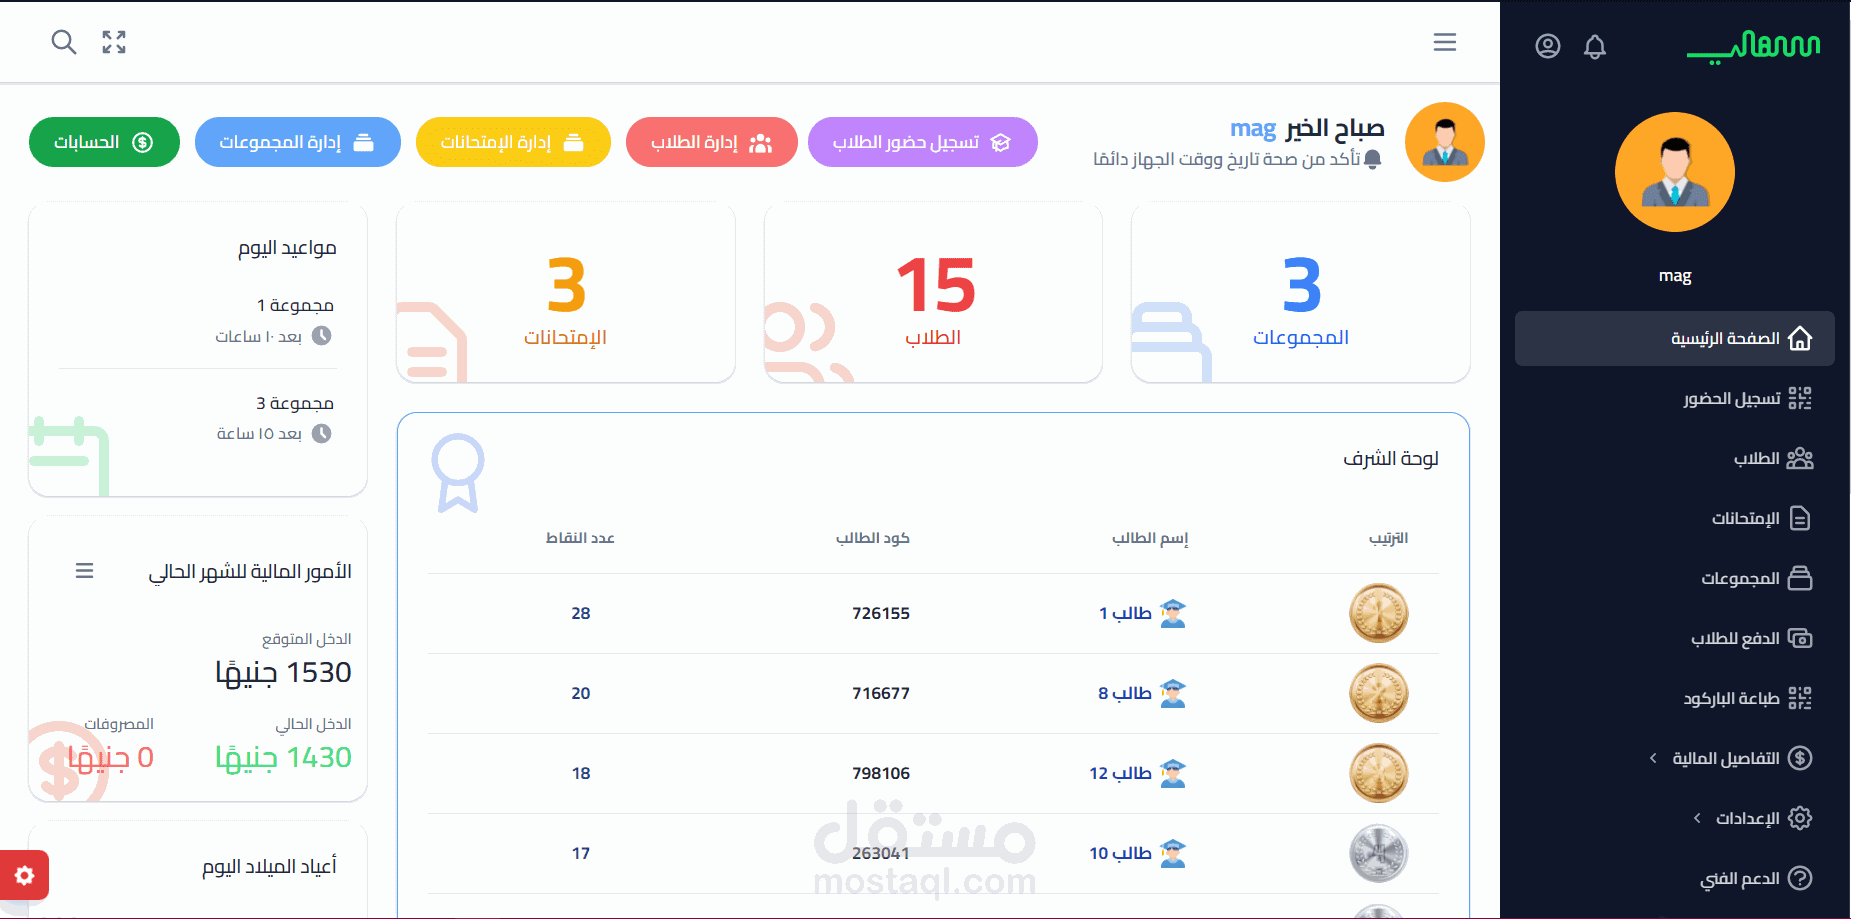The width and height of the screenshot is (1851, 919).
Task: Go to الصفحة الرئيسية in sidebar
Action: click(1675, 338)
